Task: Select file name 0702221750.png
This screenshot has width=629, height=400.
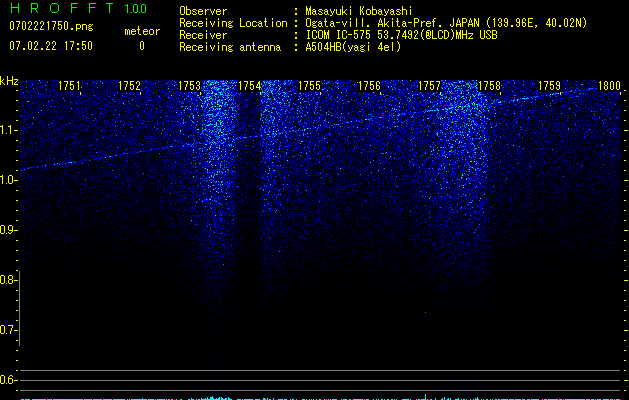Action: pyautogui.click(x=51, y=26)
